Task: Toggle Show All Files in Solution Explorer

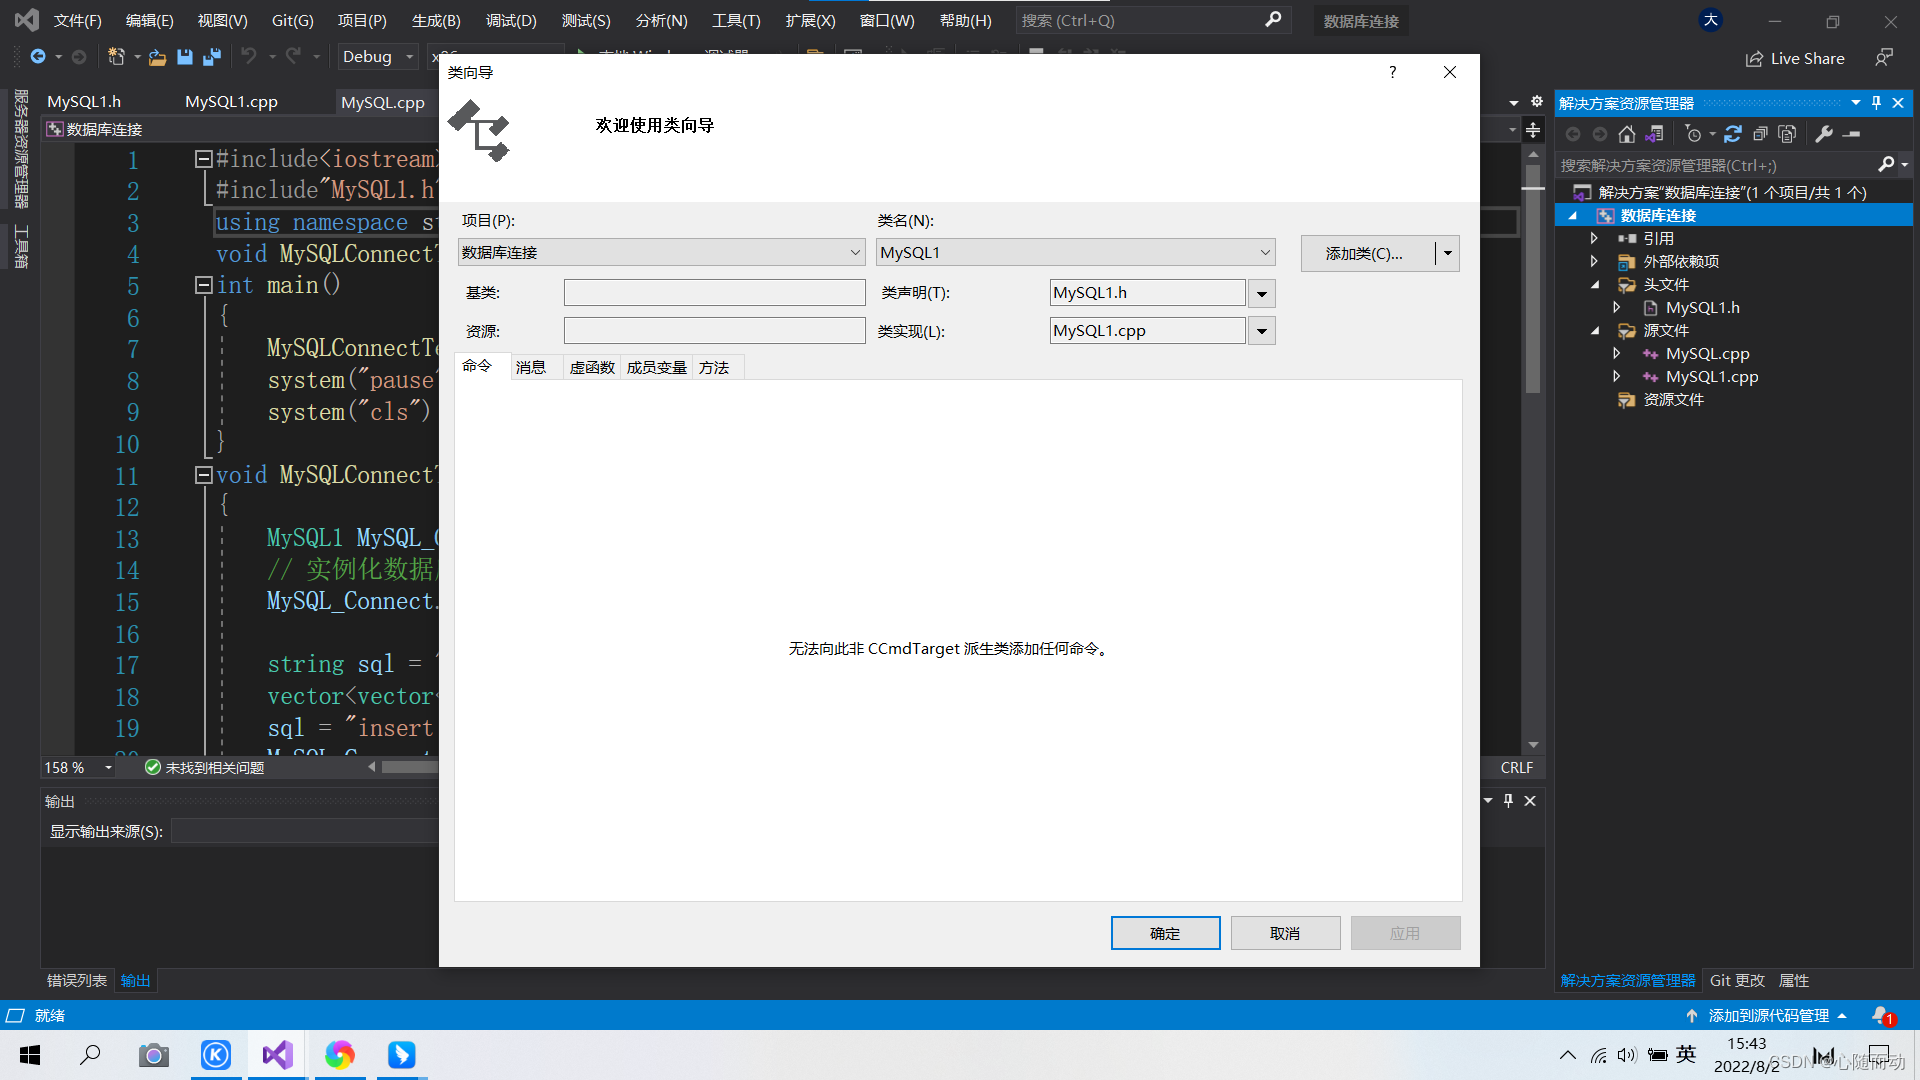Action: tap(1787, 134)
